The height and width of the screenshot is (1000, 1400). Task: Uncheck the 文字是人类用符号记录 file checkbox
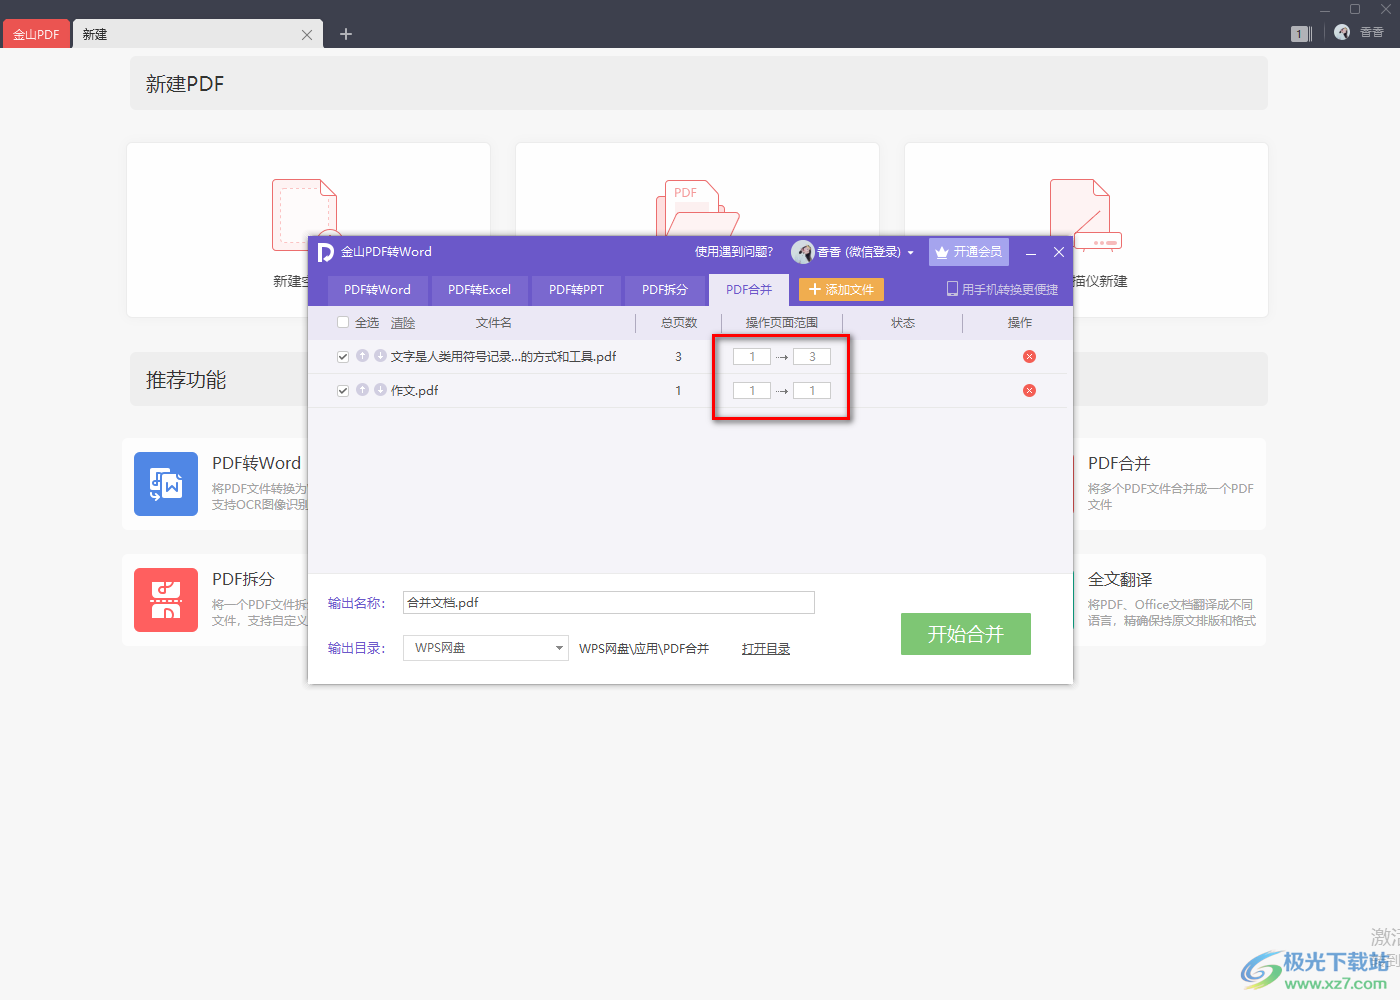pos(343,357)
